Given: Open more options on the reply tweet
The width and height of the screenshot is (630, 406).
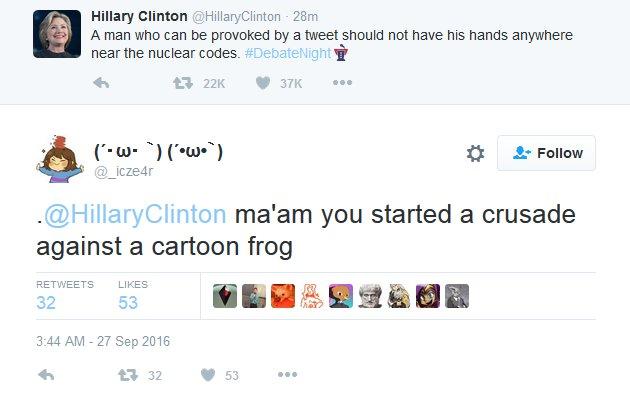Looking at the screenshot, I should [287, 375].
